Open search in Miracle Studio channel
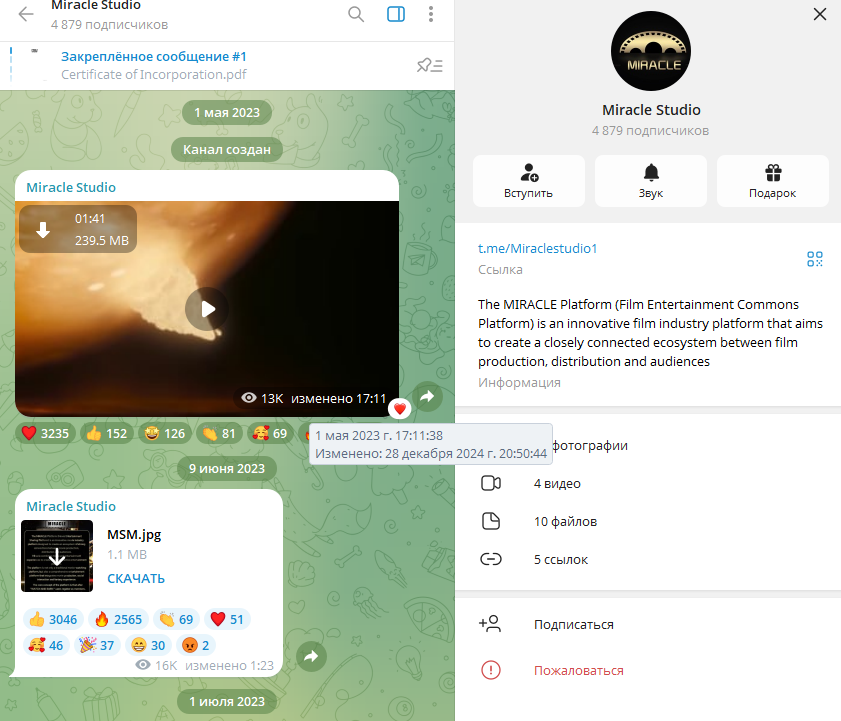Image resolution: width=841 pixels, height=721 pixels. tap(356, 14)
